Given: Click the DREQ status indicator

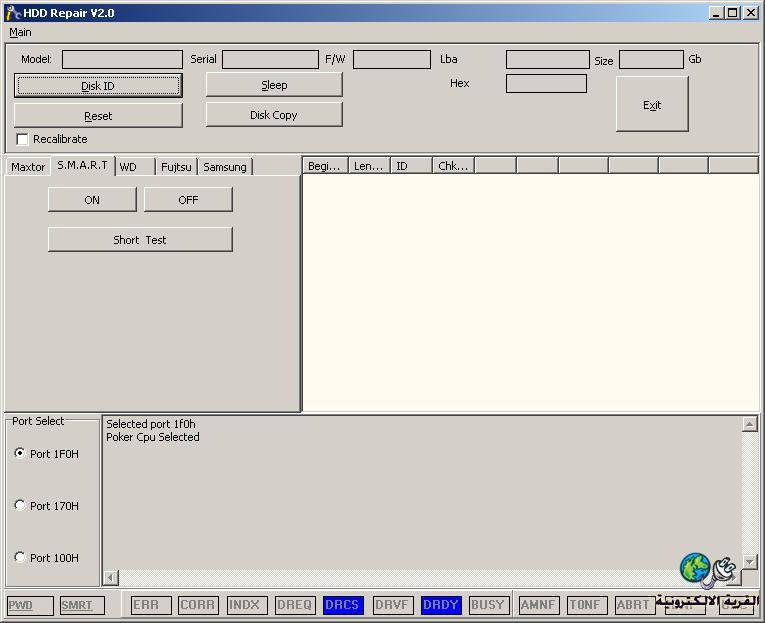Looking at the screenshot, I should (x=295, y=605).
